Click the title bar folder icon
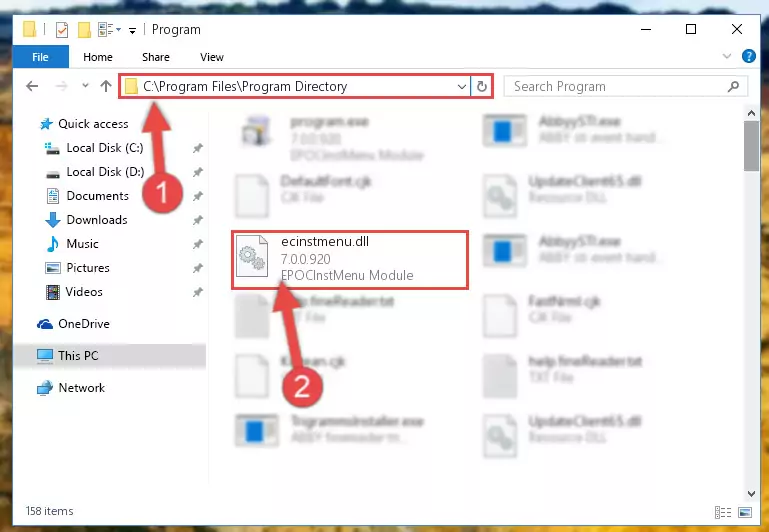The width and height of the screenshot is (769, 532). coord(29,29)
